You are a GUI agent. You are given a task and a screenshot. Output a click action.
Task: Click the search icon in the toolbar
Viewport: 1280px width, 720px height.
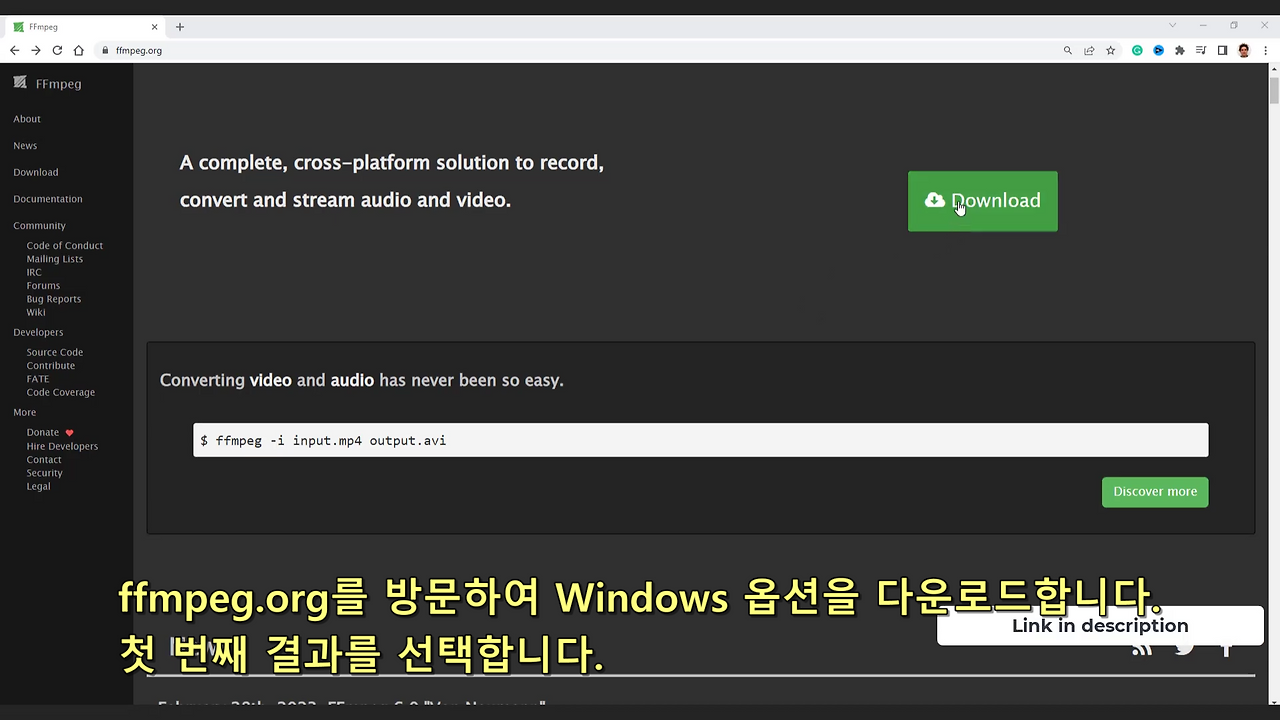click(1067, 50)
